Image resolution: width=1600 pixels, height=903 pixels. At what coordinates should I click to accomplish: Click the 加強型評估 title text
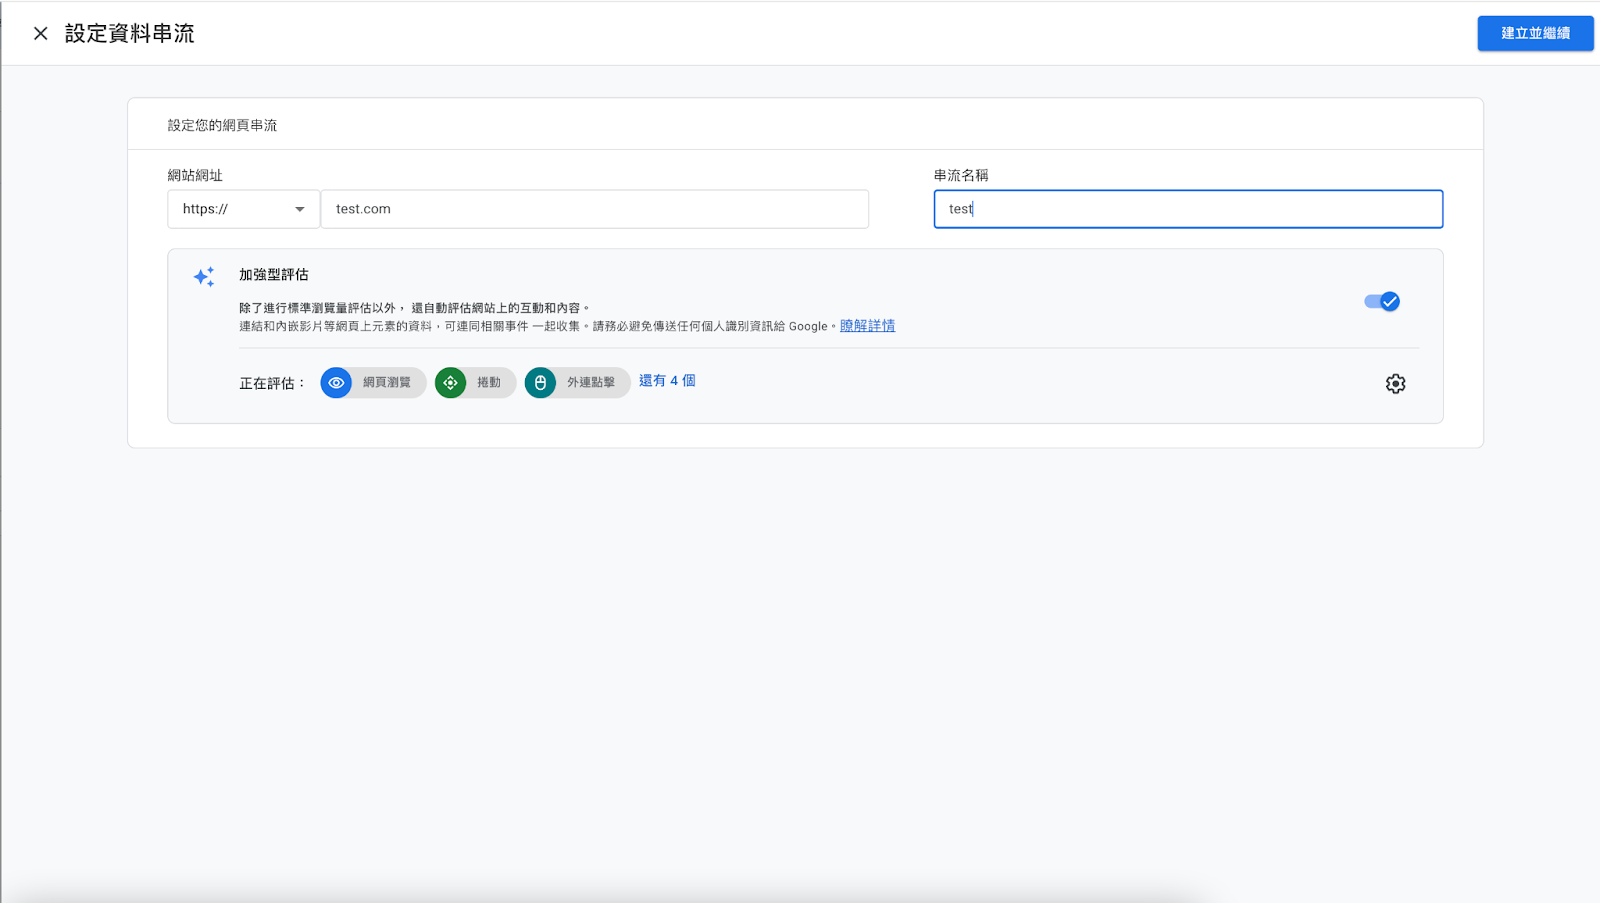tap(274, 274)
